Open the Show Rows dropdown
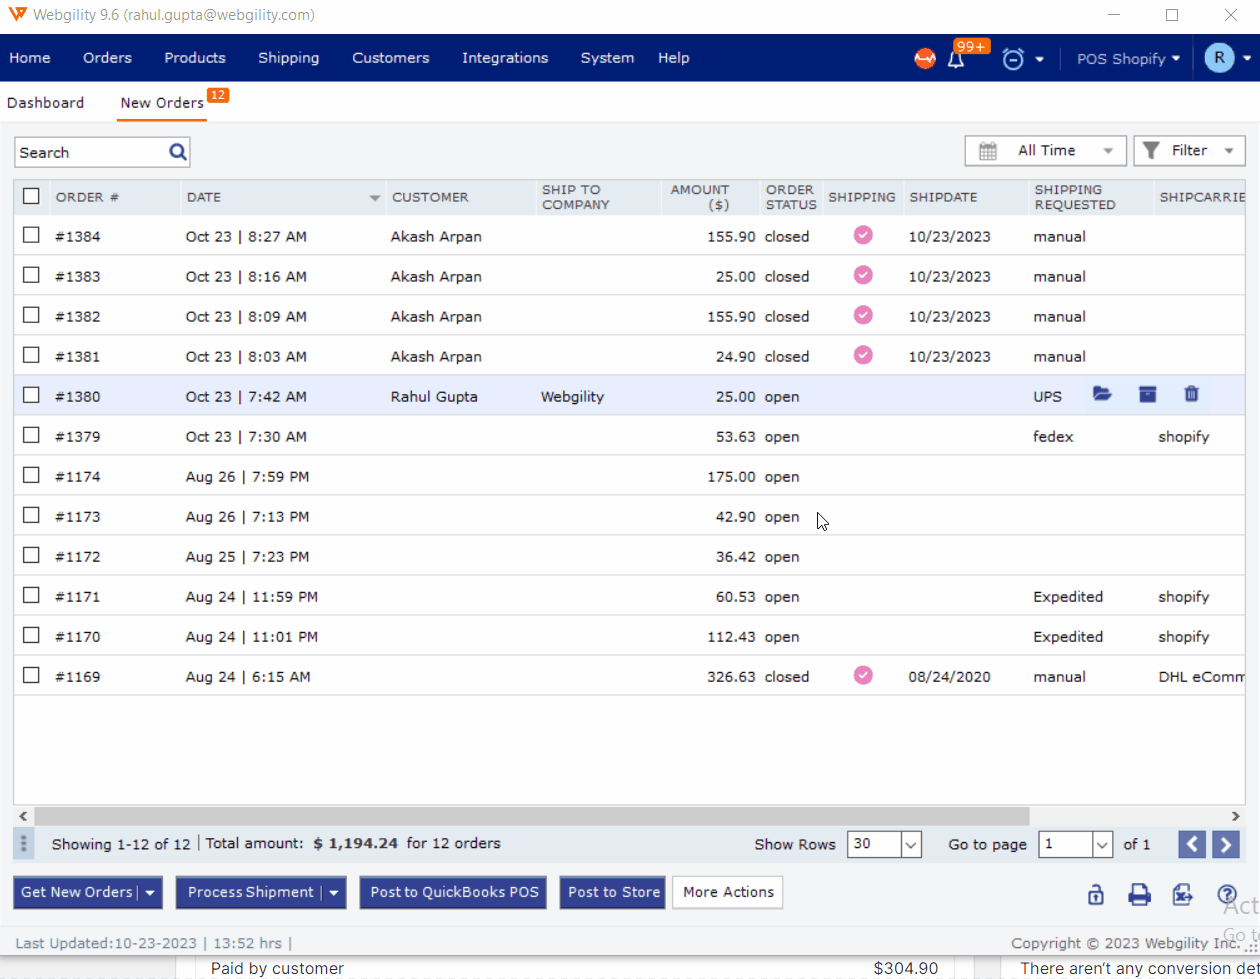This screenshot has width=1260, height=979. [884, 844]
